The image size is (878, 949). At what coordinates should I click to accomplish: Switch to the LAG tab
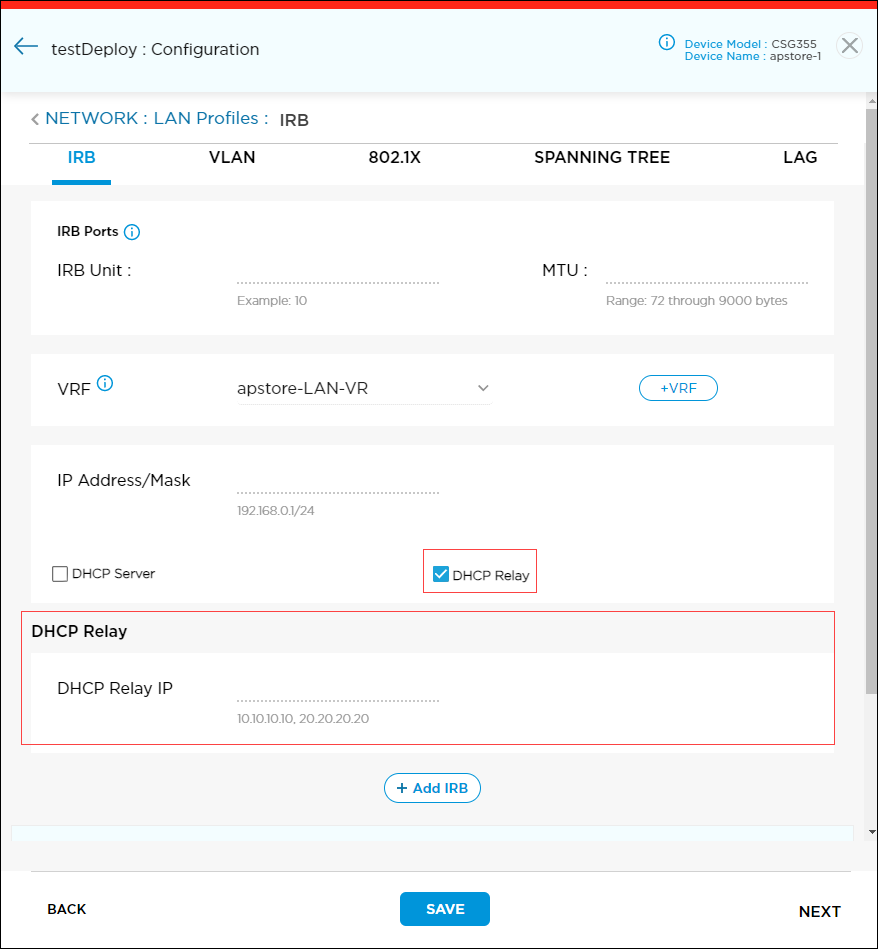pos(800,157)
